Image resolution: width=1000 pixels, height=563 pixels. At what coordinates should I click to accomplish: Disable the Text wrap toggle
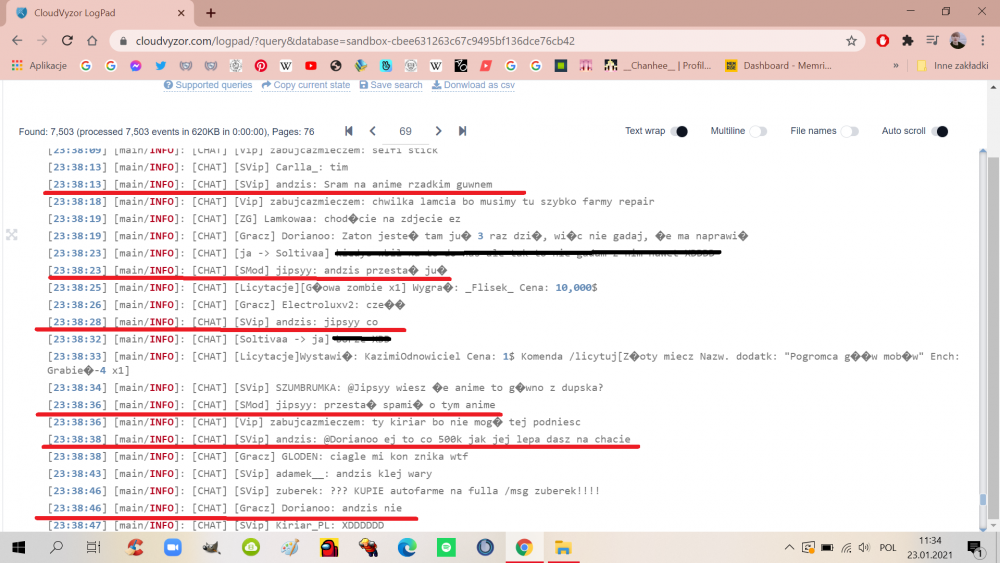click(x=679, y=131)
